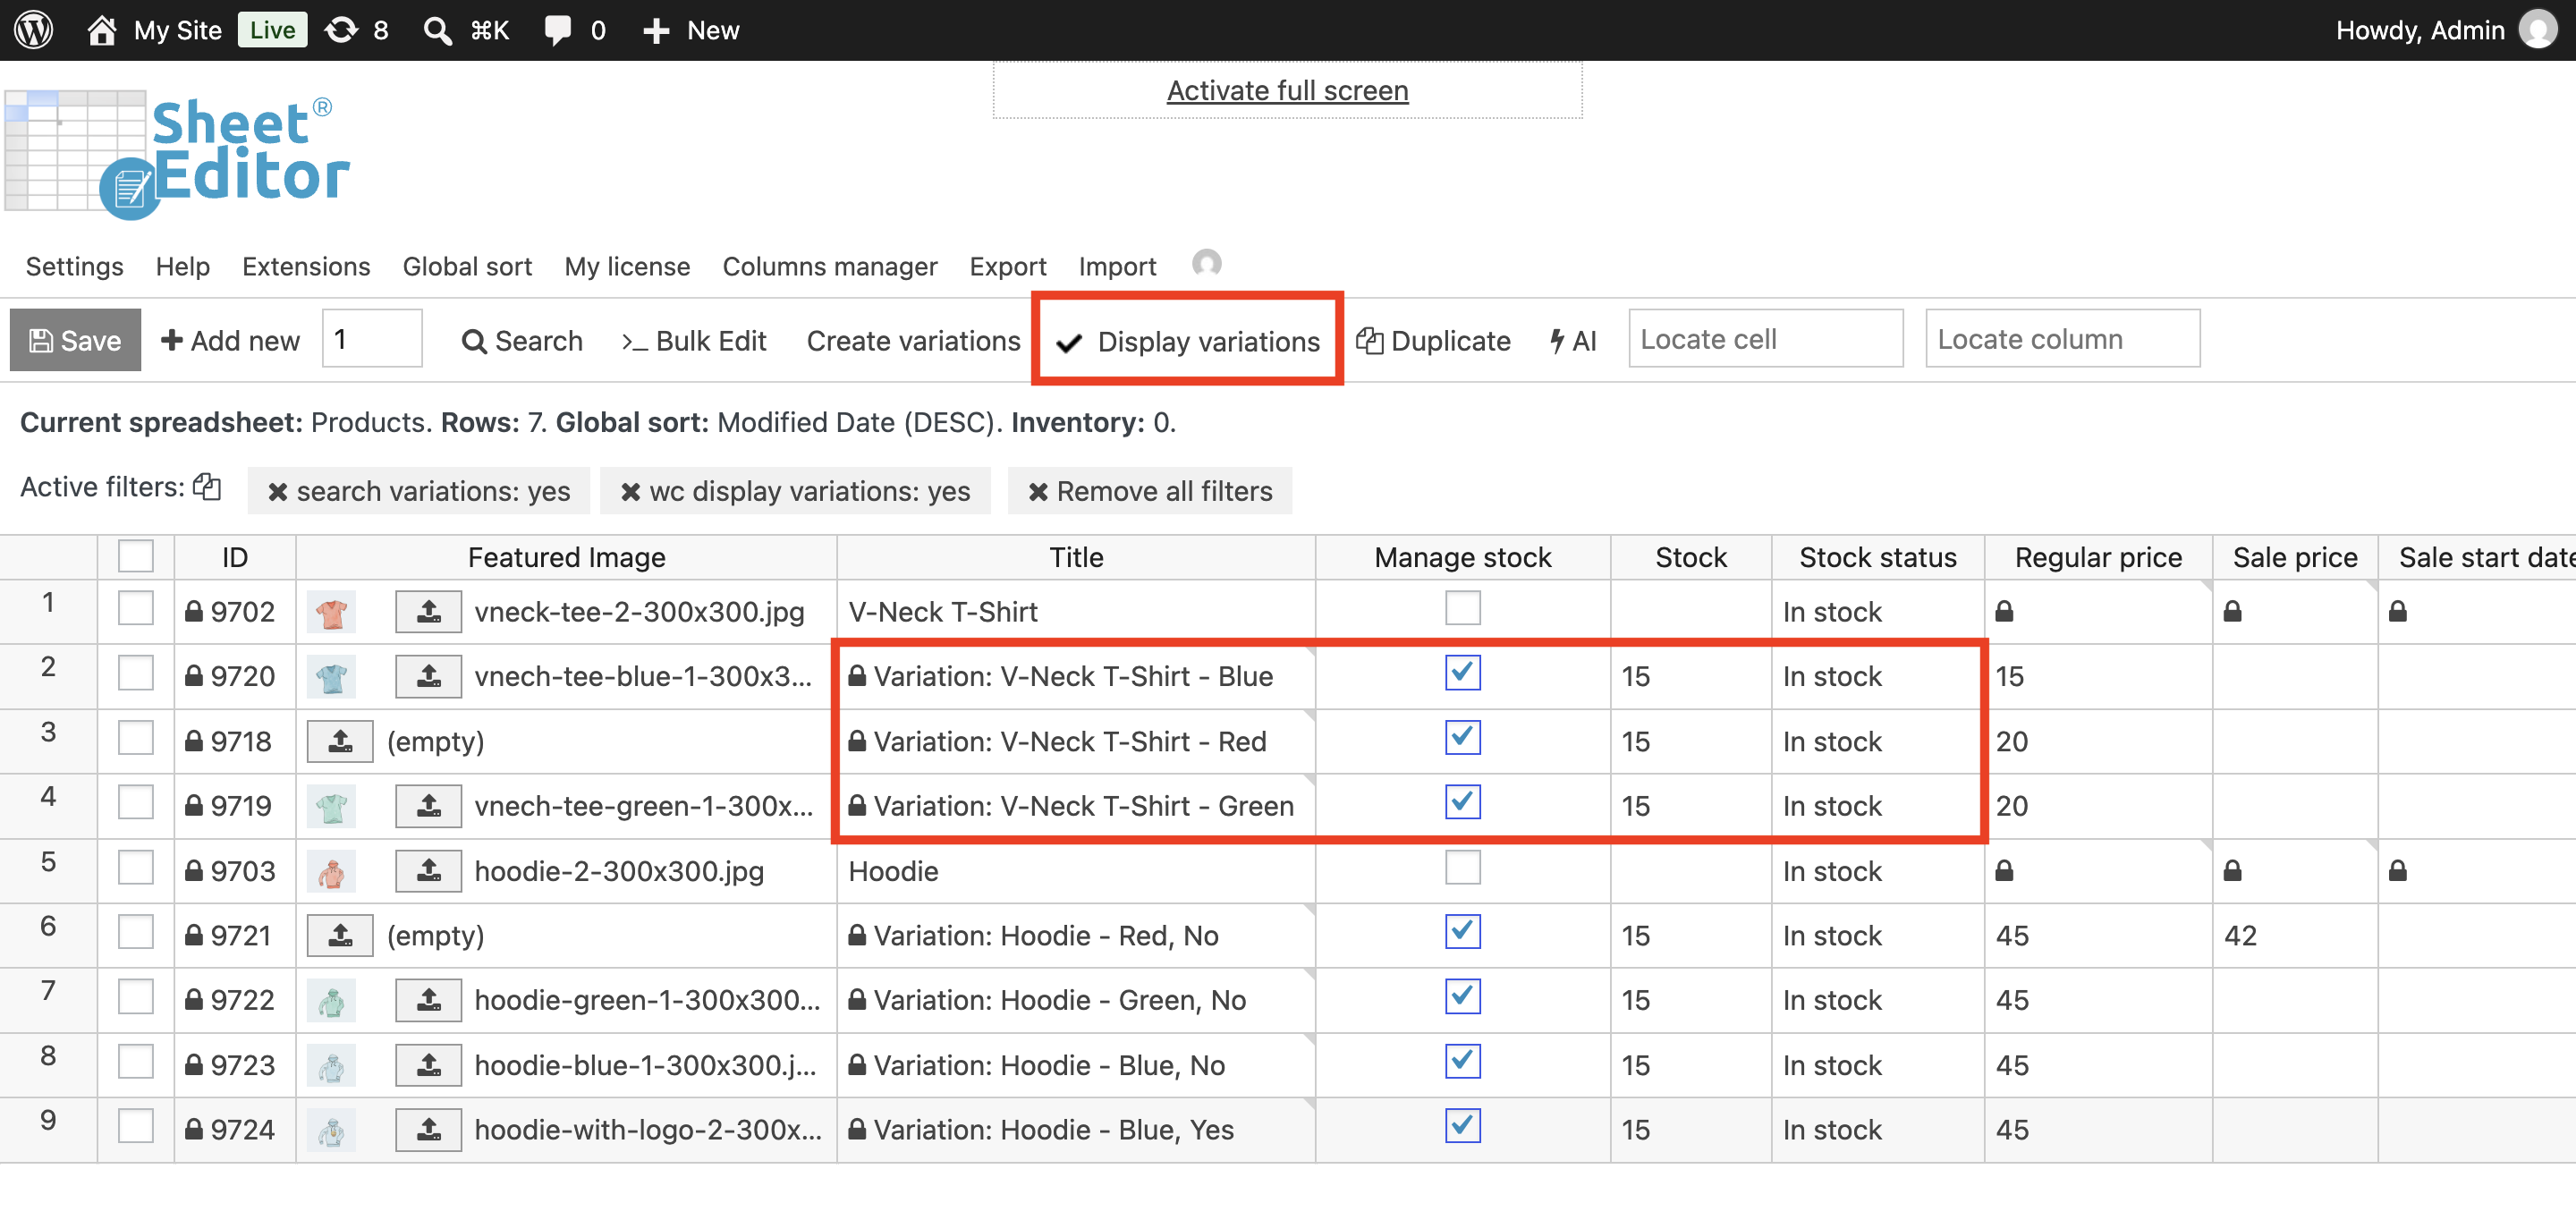Open the Settings menu

click(x=75, y=266)
